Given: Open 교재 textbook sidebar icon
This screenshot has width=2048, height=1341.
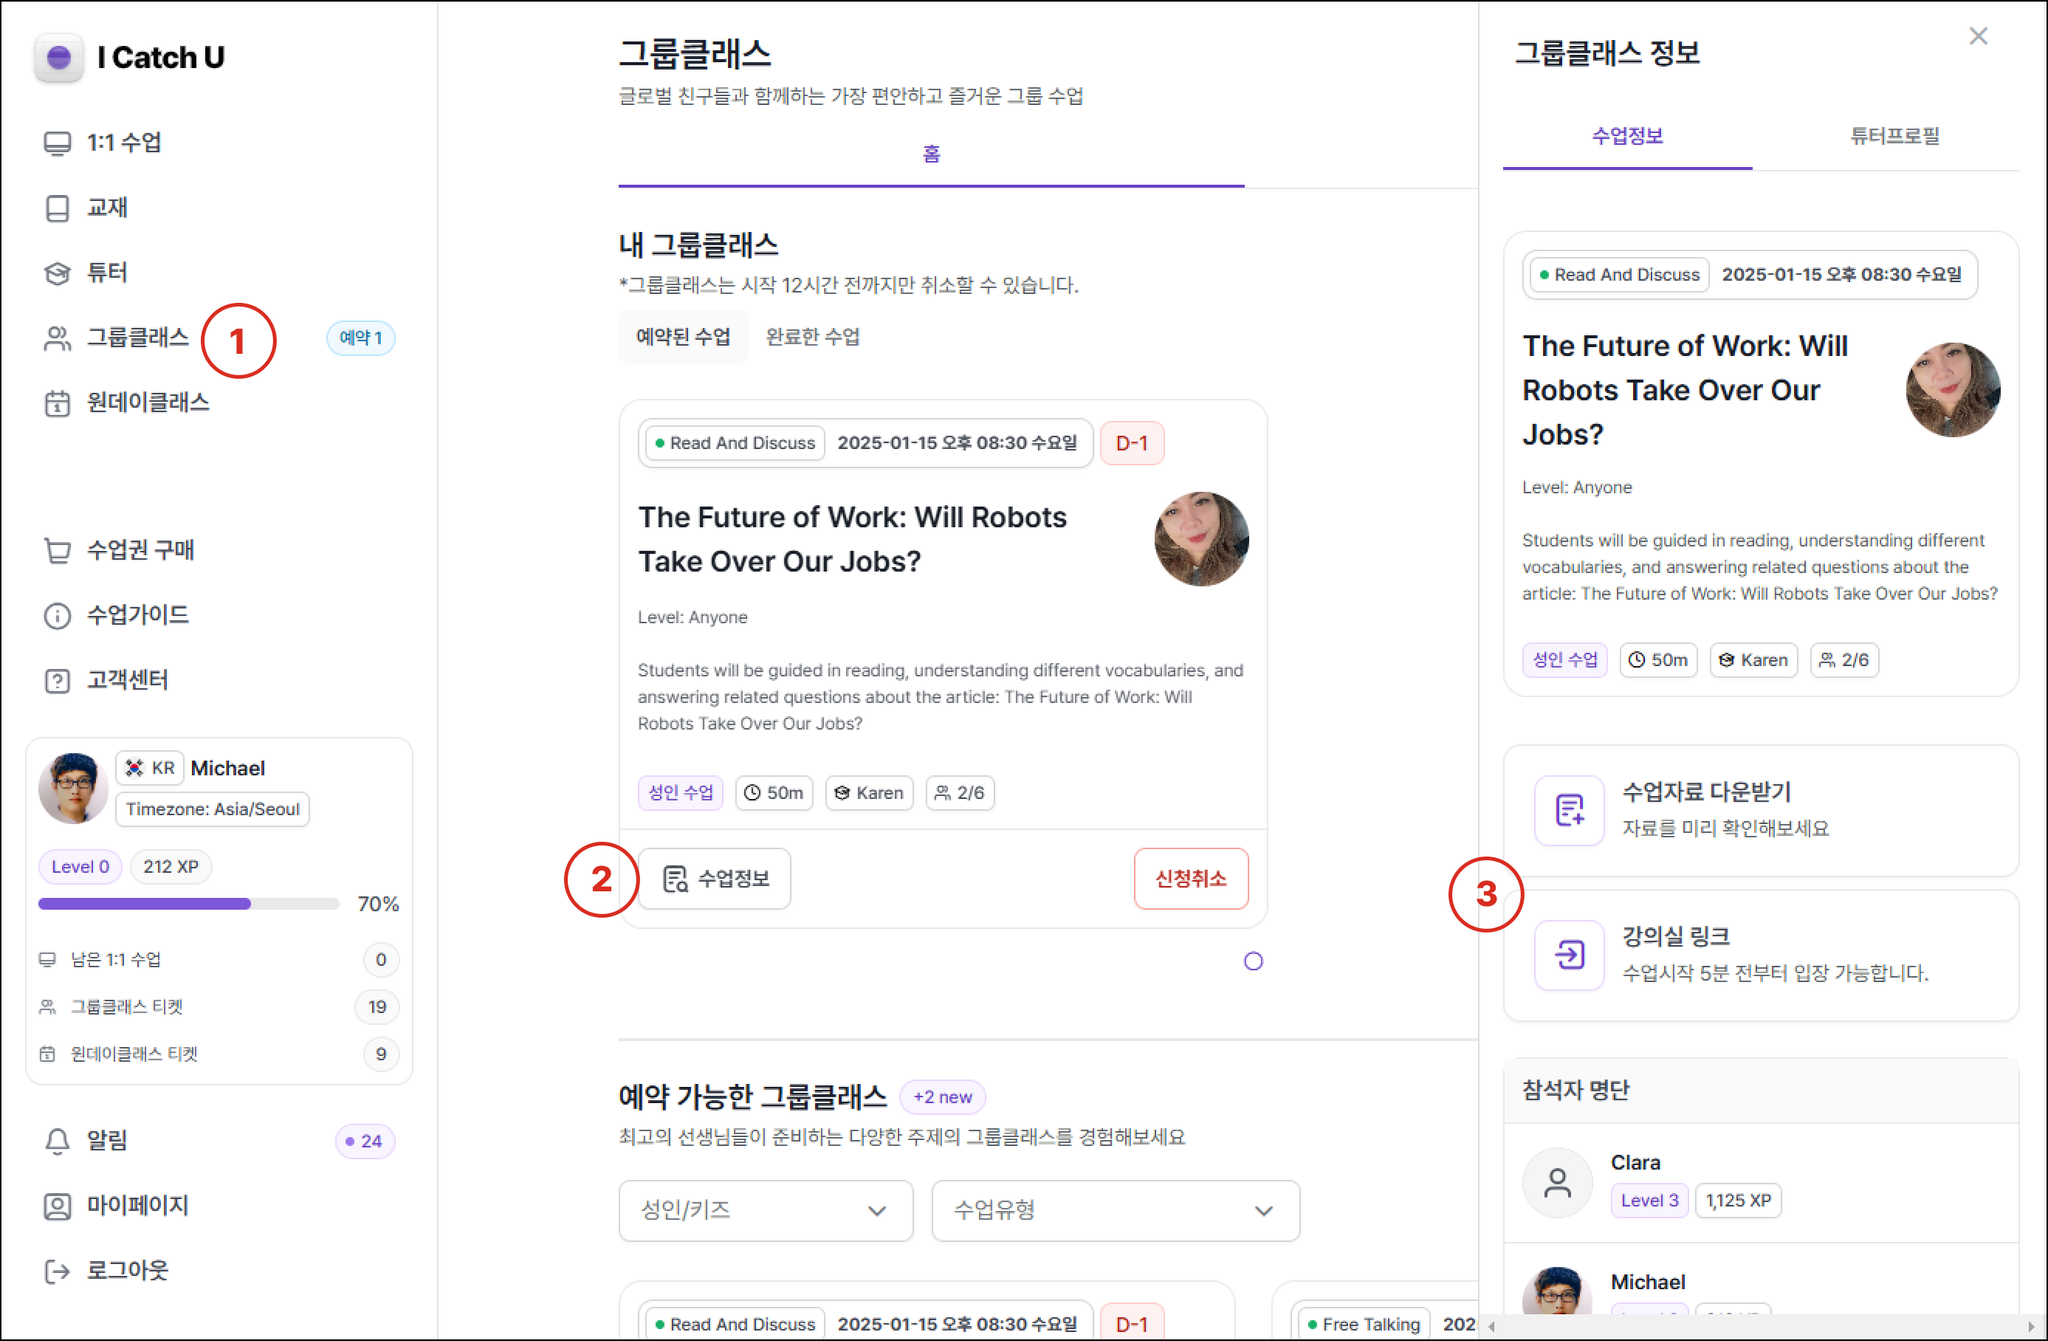Looking at the screenshot, I should pos(57,208).
